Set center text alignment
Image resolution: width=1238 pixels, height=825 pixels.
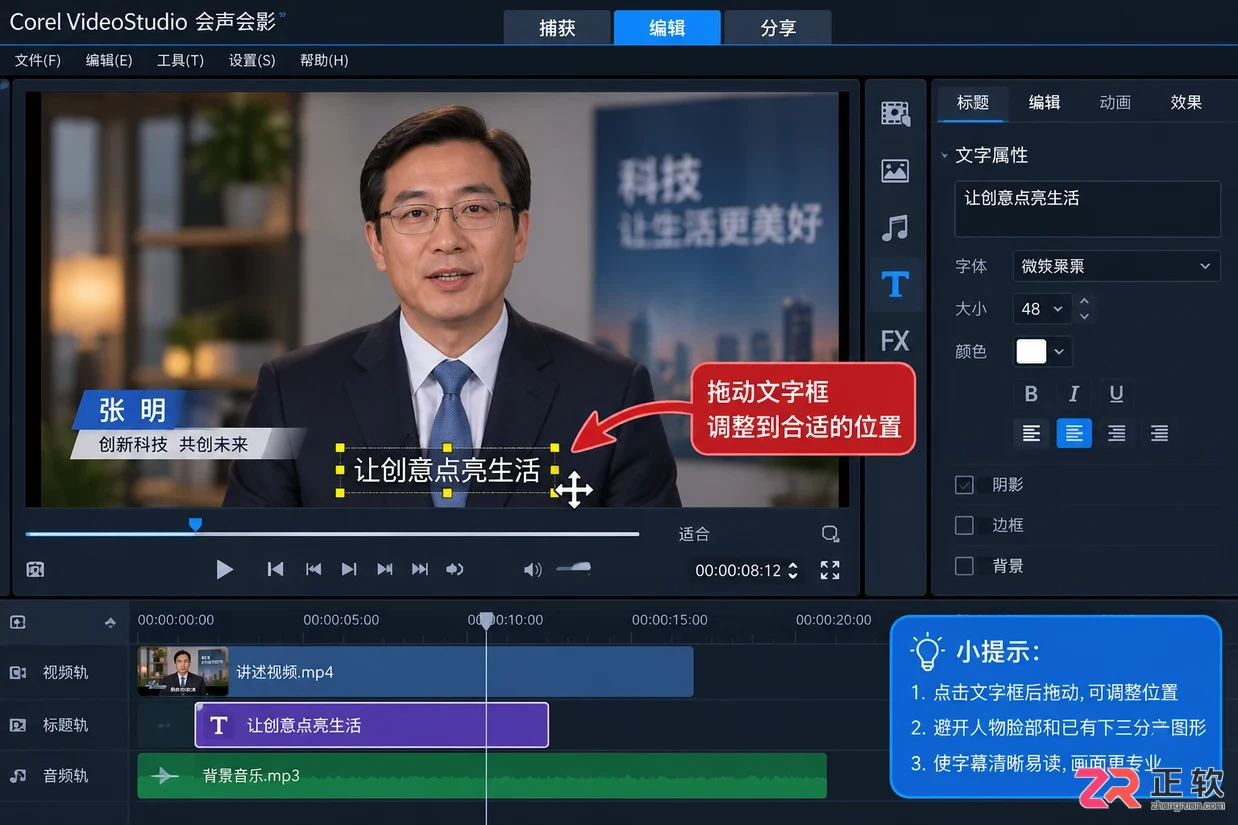pos(1074,433)
